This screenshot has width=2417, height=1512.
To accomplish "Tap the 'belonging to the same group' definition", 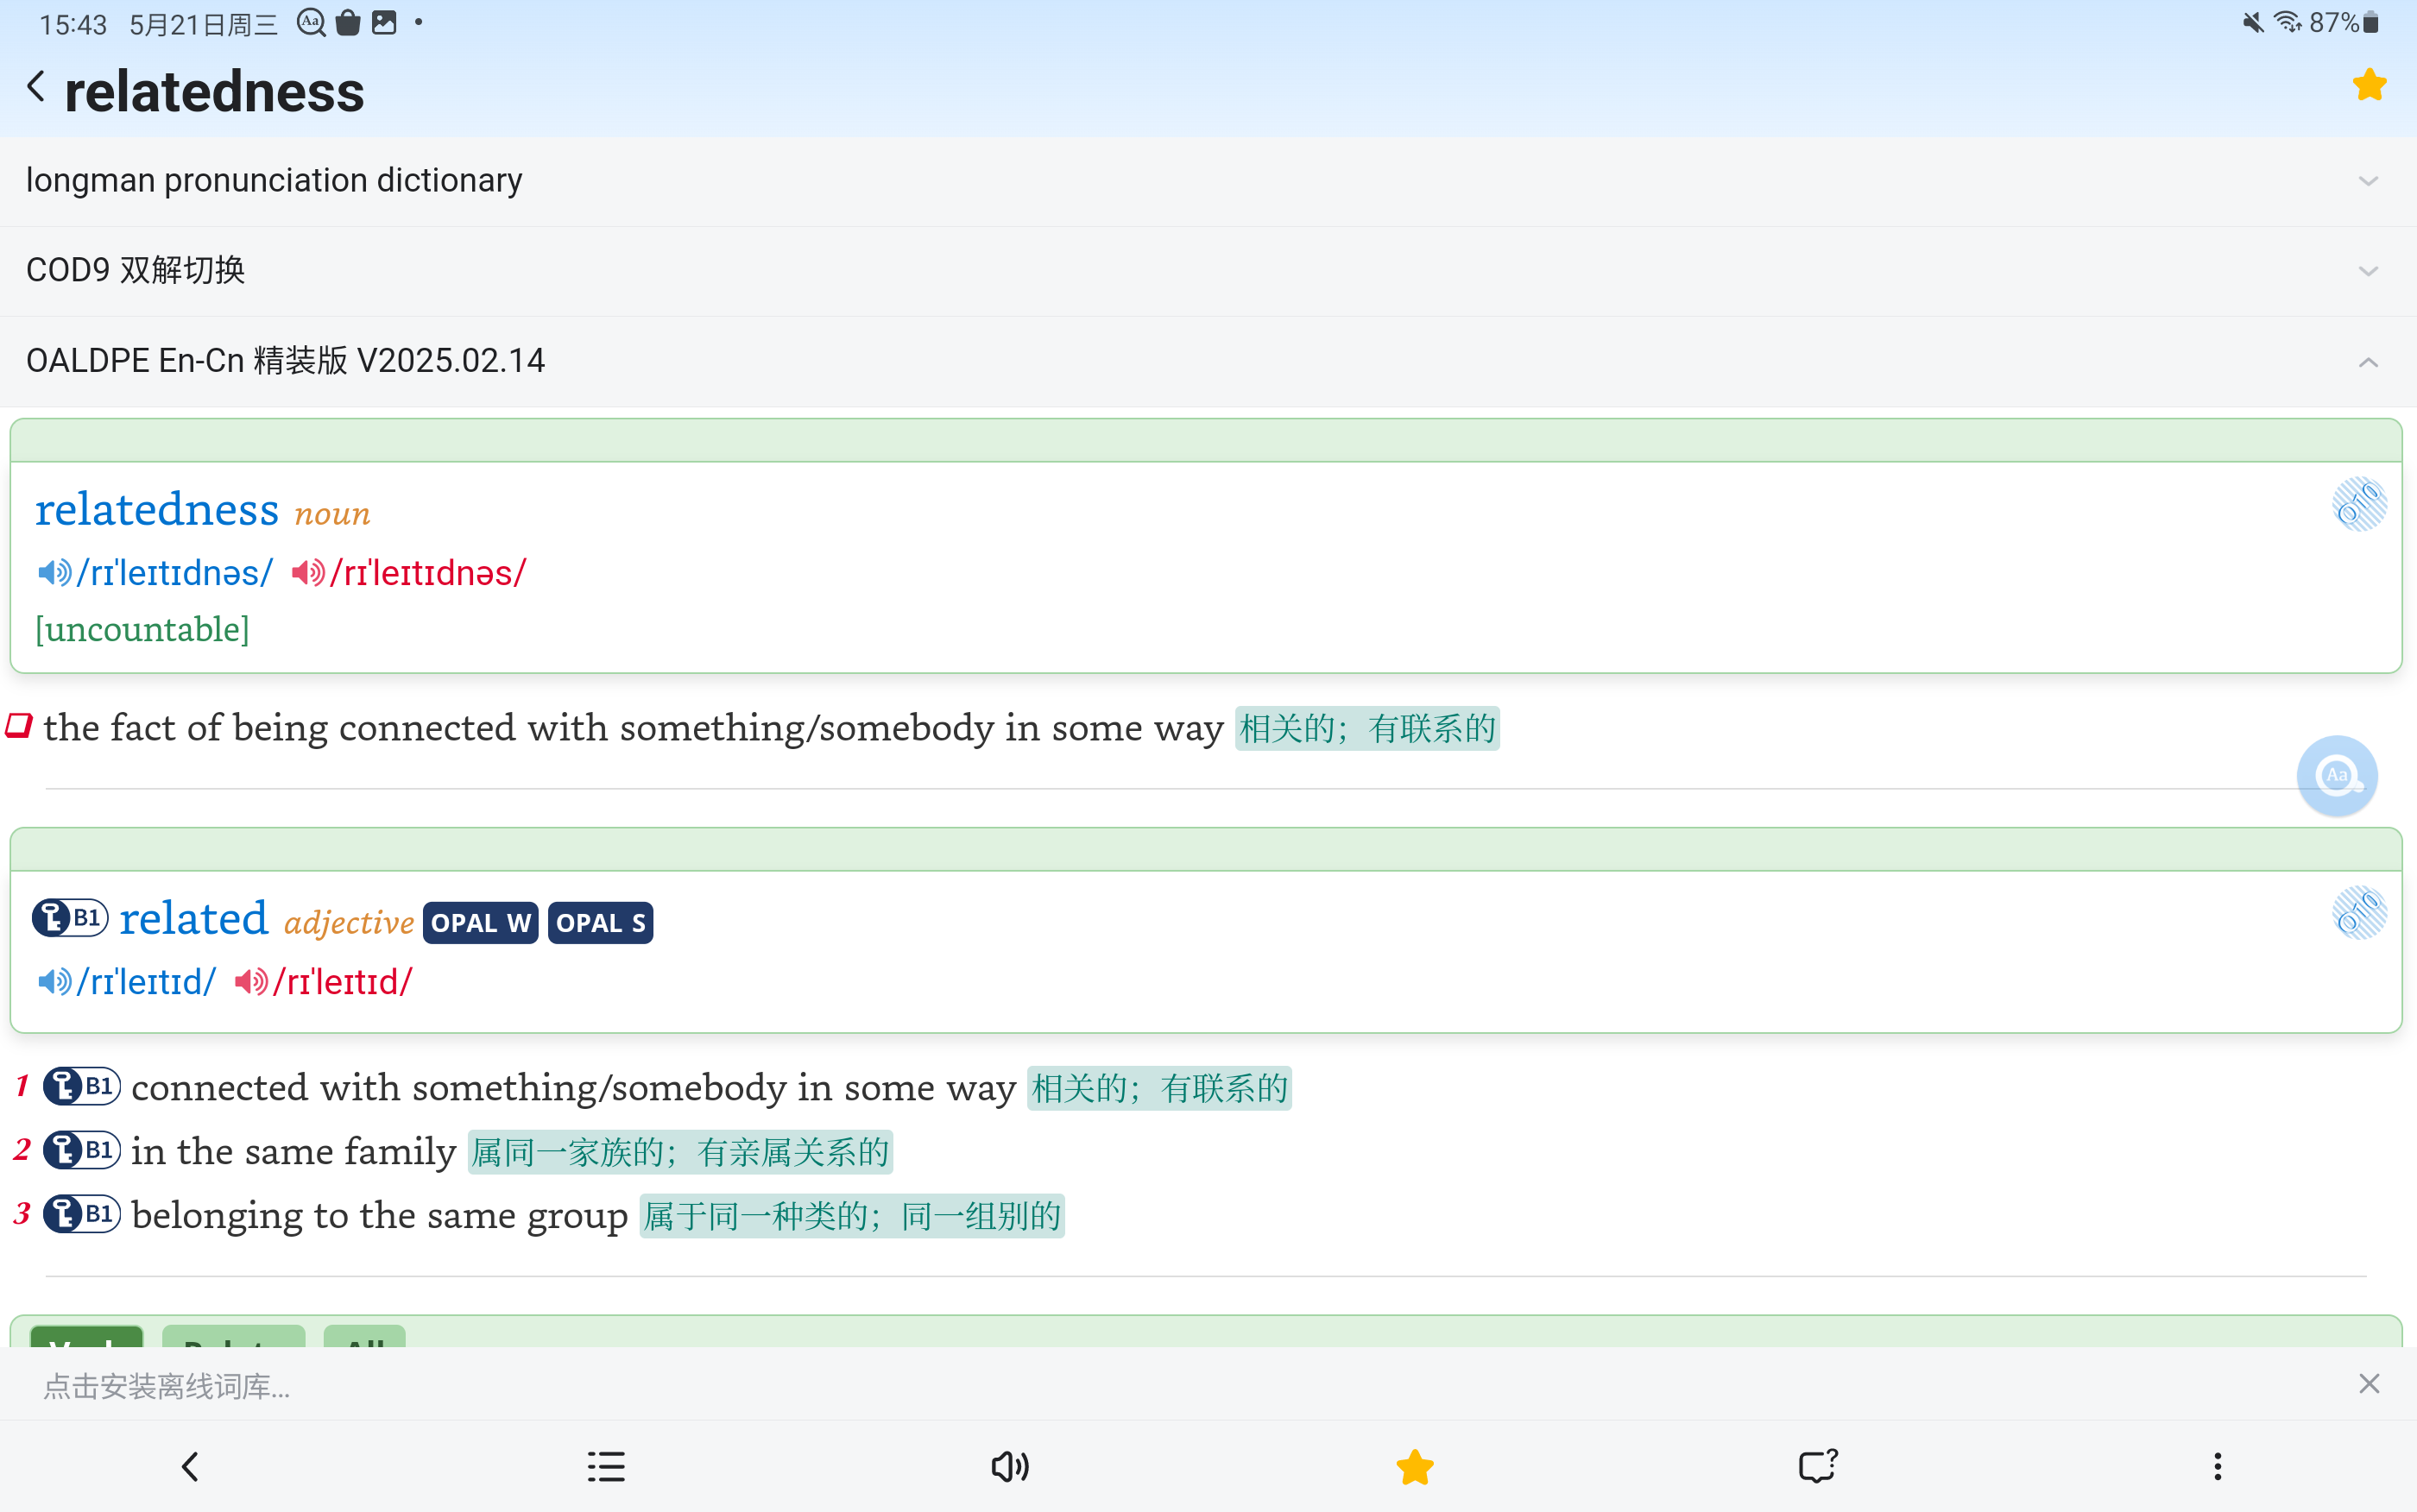I will click(x=379, y=1216).
